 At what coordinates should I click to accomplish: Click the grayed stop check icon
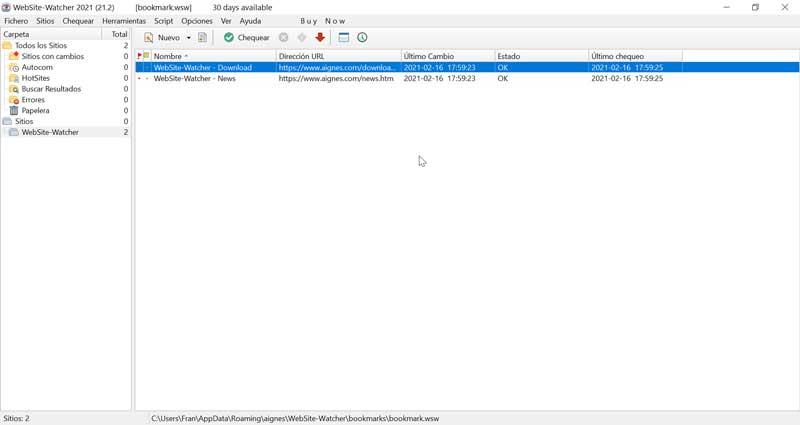coord(284,38)
